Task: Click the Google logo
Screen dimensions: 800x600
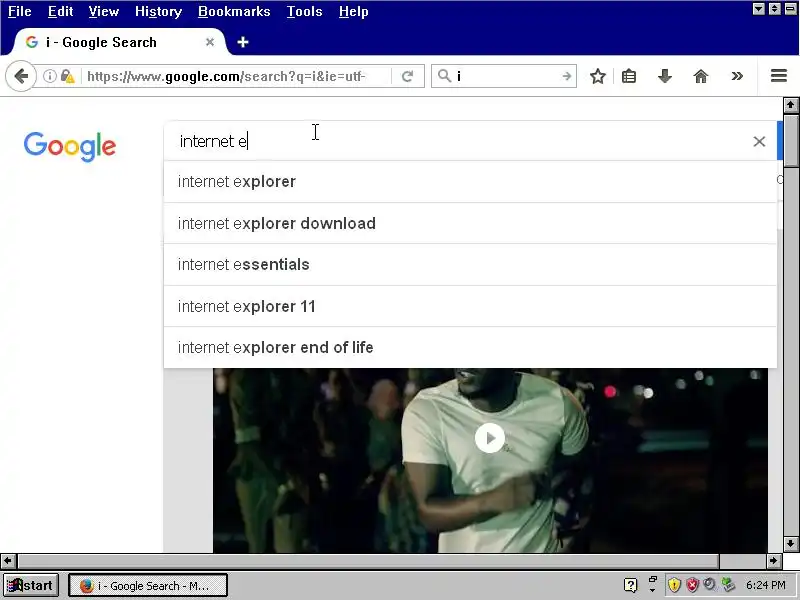Action: 70,146
